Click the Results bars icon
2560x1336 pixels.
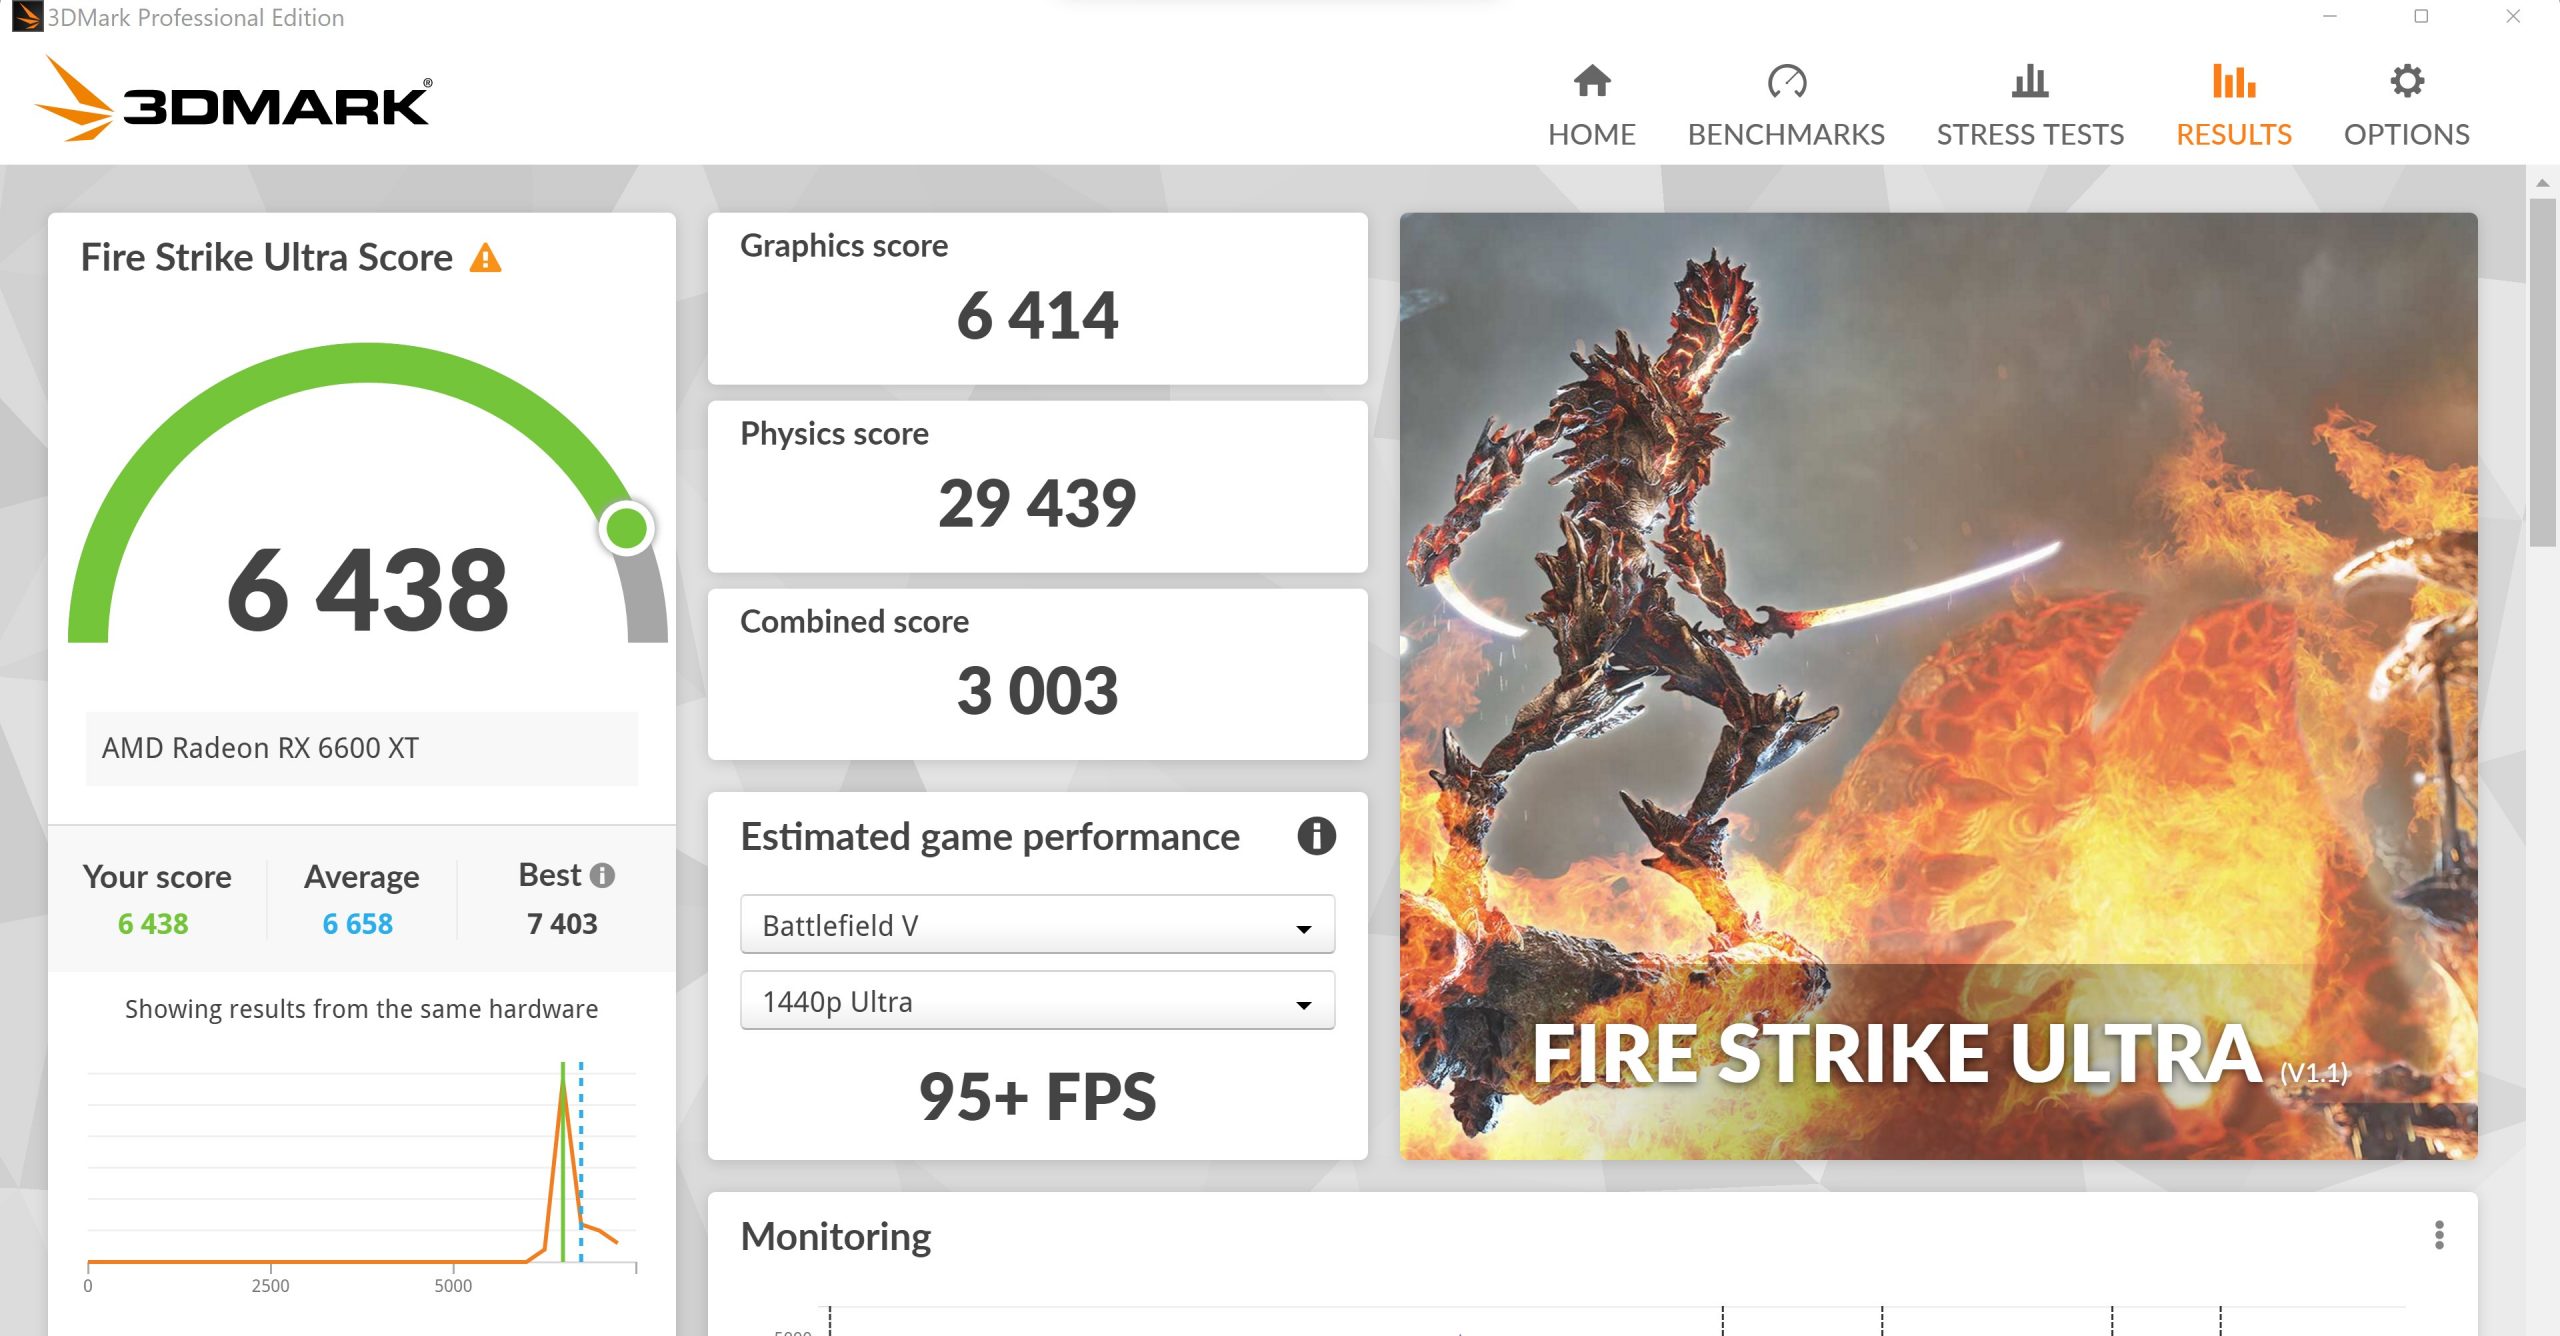[x=2233, y=81]
